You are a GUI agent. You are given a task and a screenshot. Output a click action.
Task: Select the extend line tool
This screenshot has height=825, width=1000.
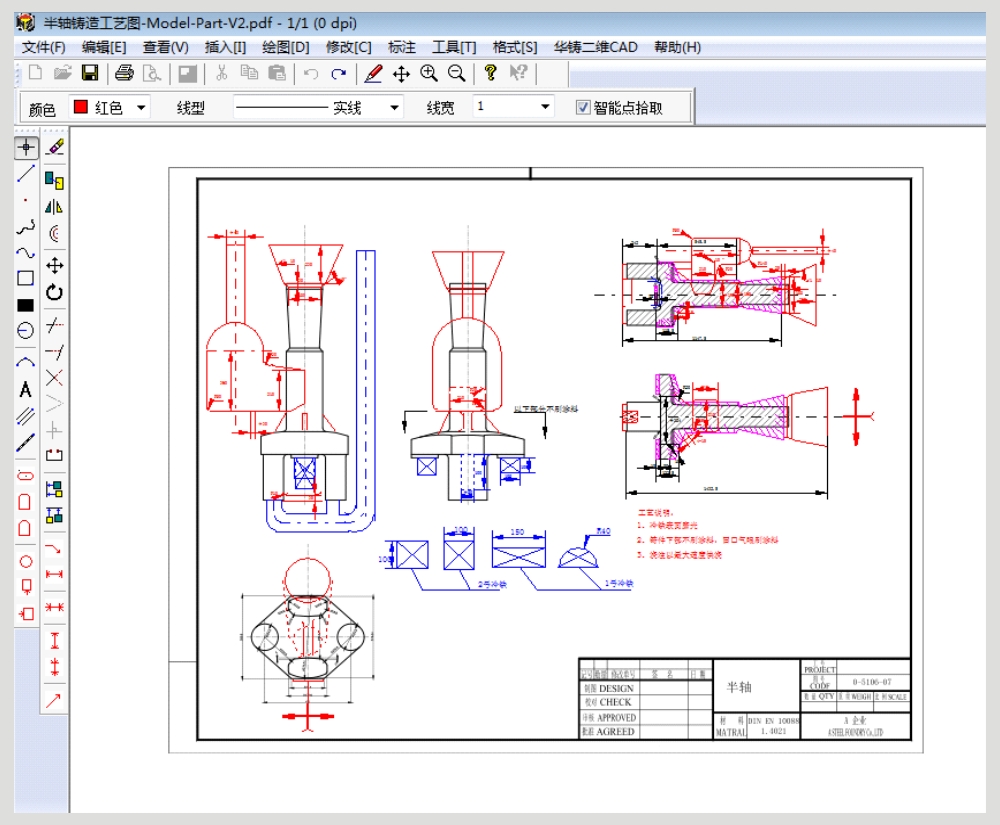[54, 352]
